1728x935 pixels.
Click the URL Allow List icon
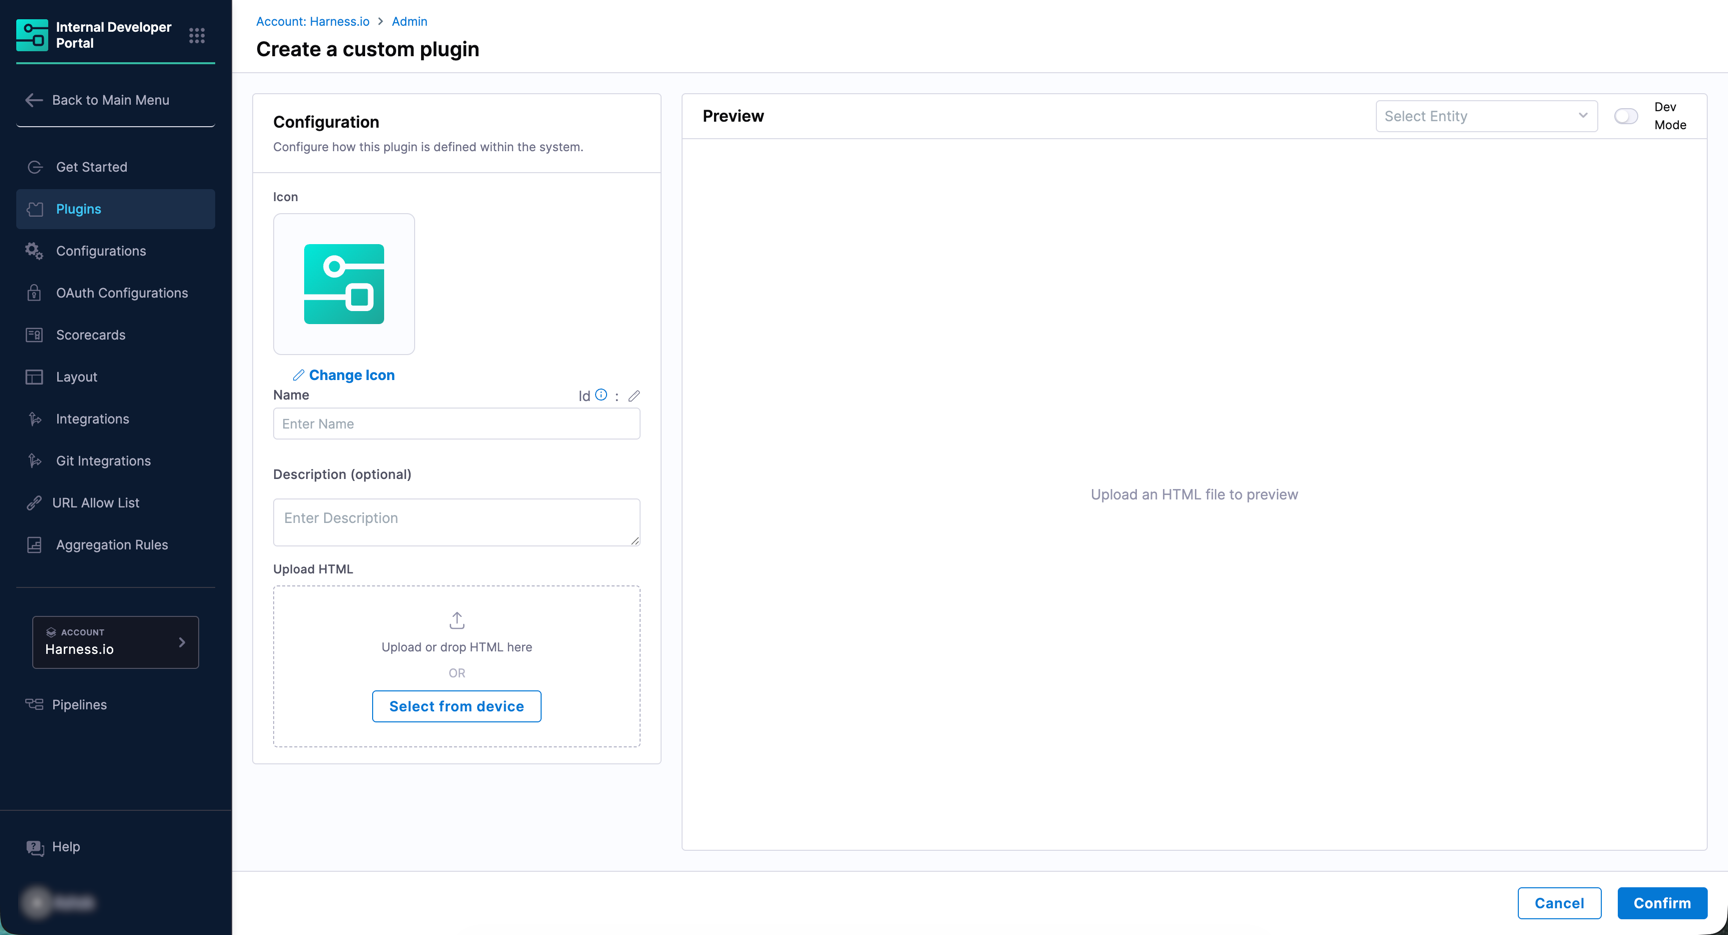[33, 503]
